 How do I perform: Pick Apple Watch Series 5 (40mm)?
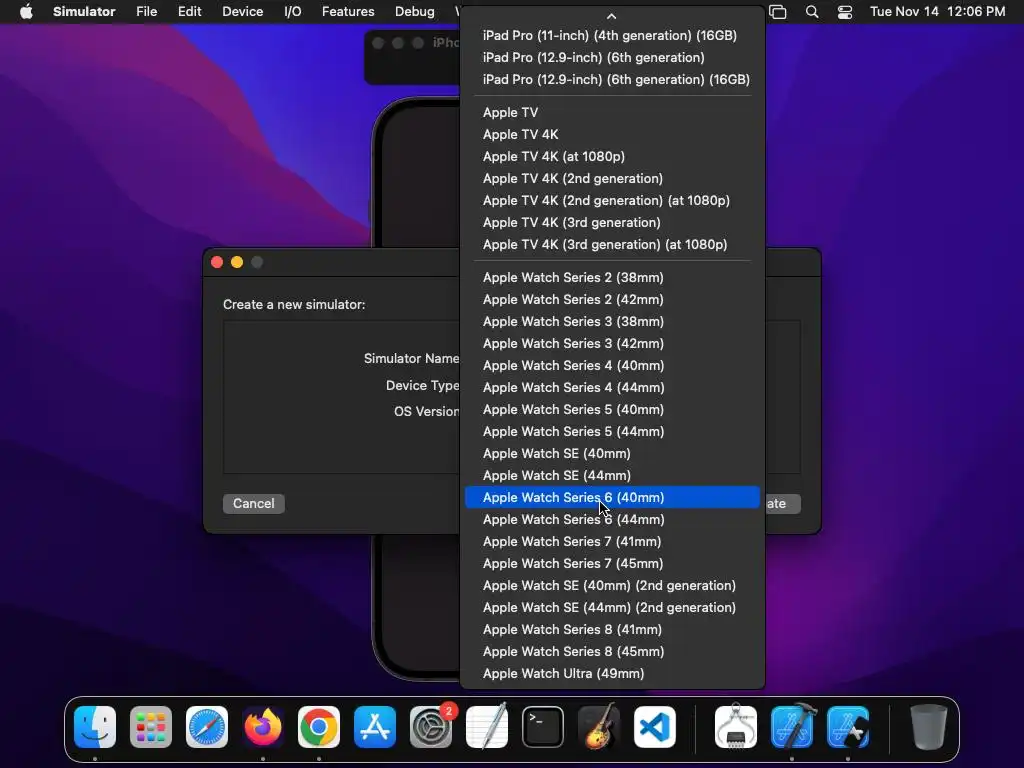[x=613, y=409]
